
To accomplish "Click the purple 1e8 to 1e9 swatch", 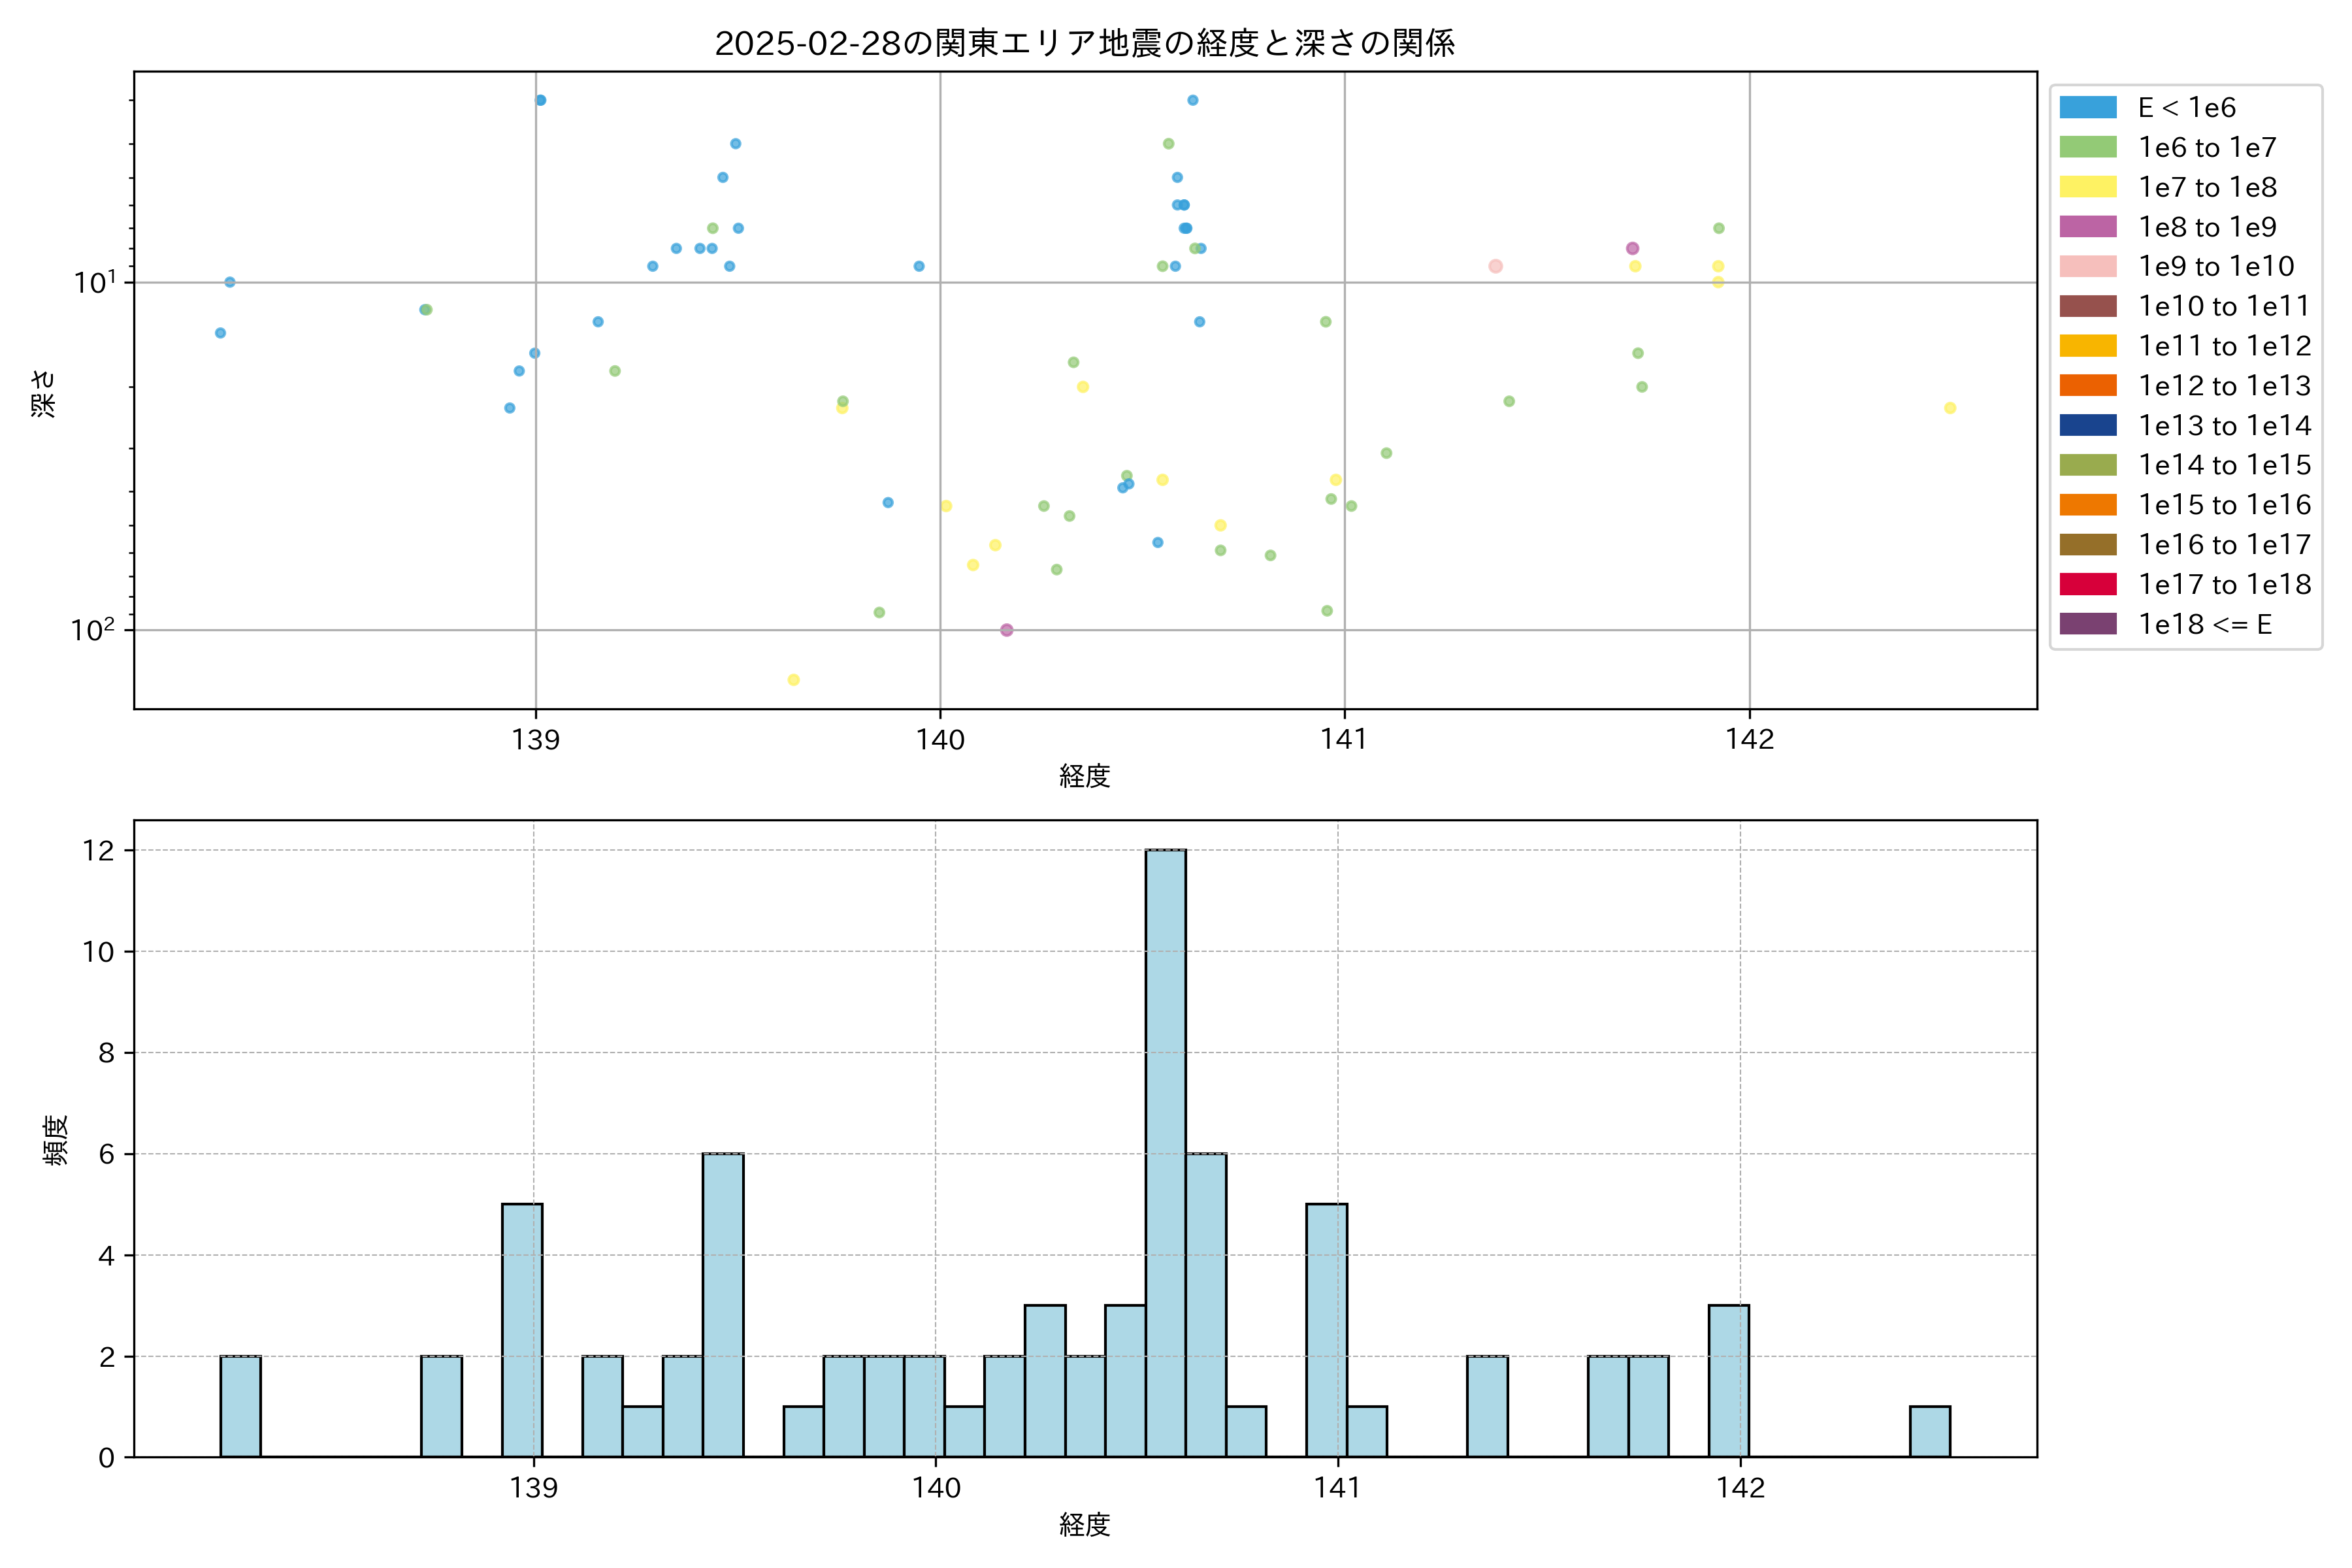I will click(x=2087, y=227).
